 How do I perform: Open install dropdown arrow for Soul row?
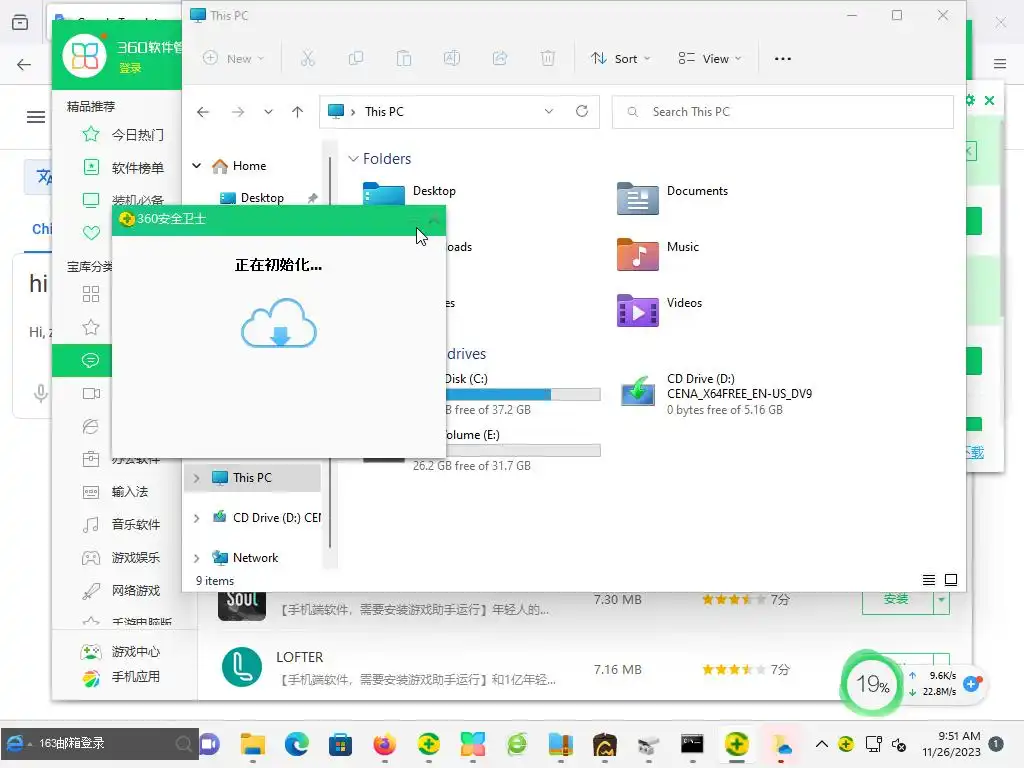pyautogui.click(x=941, y=599)
